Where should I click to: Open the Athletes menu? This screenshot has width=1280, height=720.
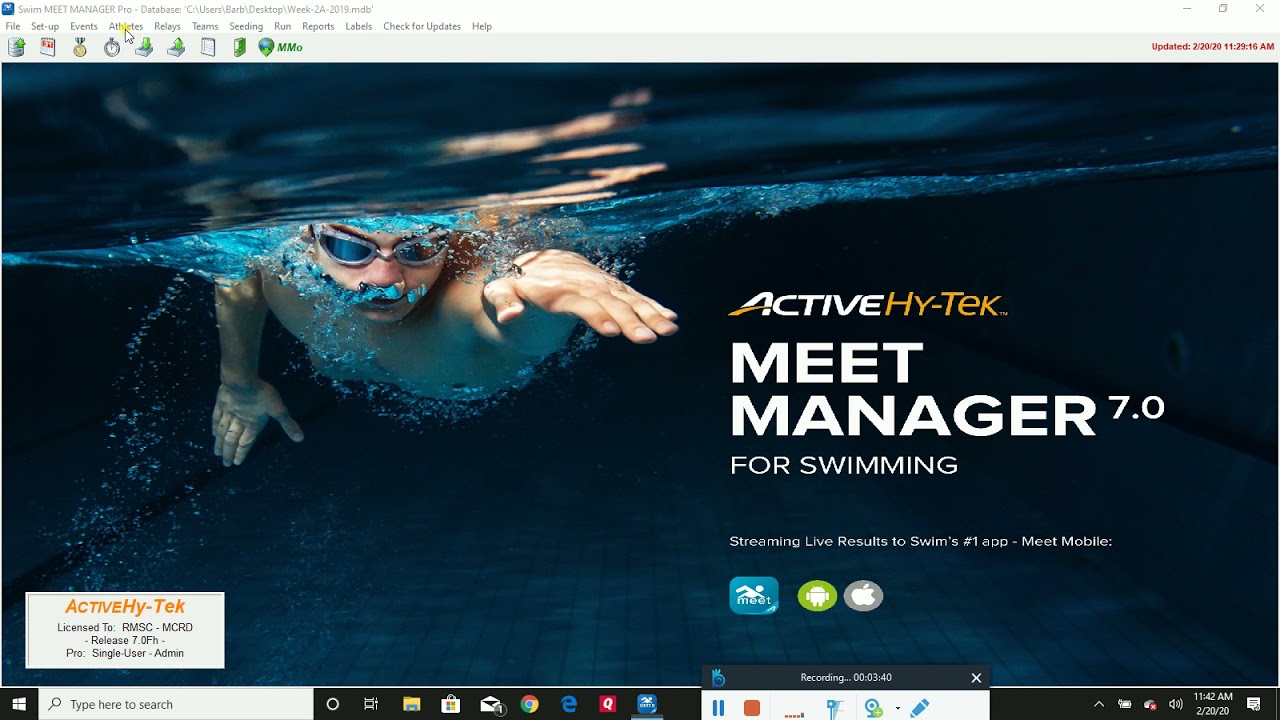[x=126, y=26]
